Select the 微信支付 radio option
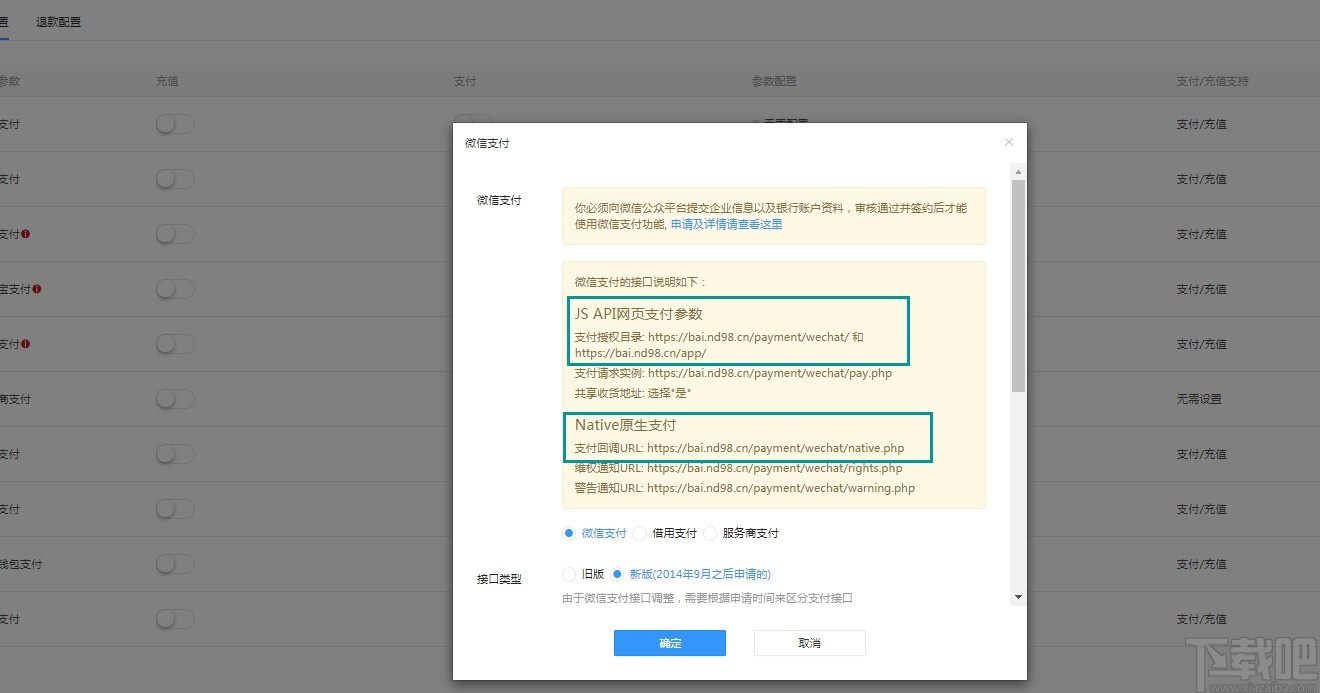The height and width of the screenshot is (693, 1320). click(x=568, y=533)
